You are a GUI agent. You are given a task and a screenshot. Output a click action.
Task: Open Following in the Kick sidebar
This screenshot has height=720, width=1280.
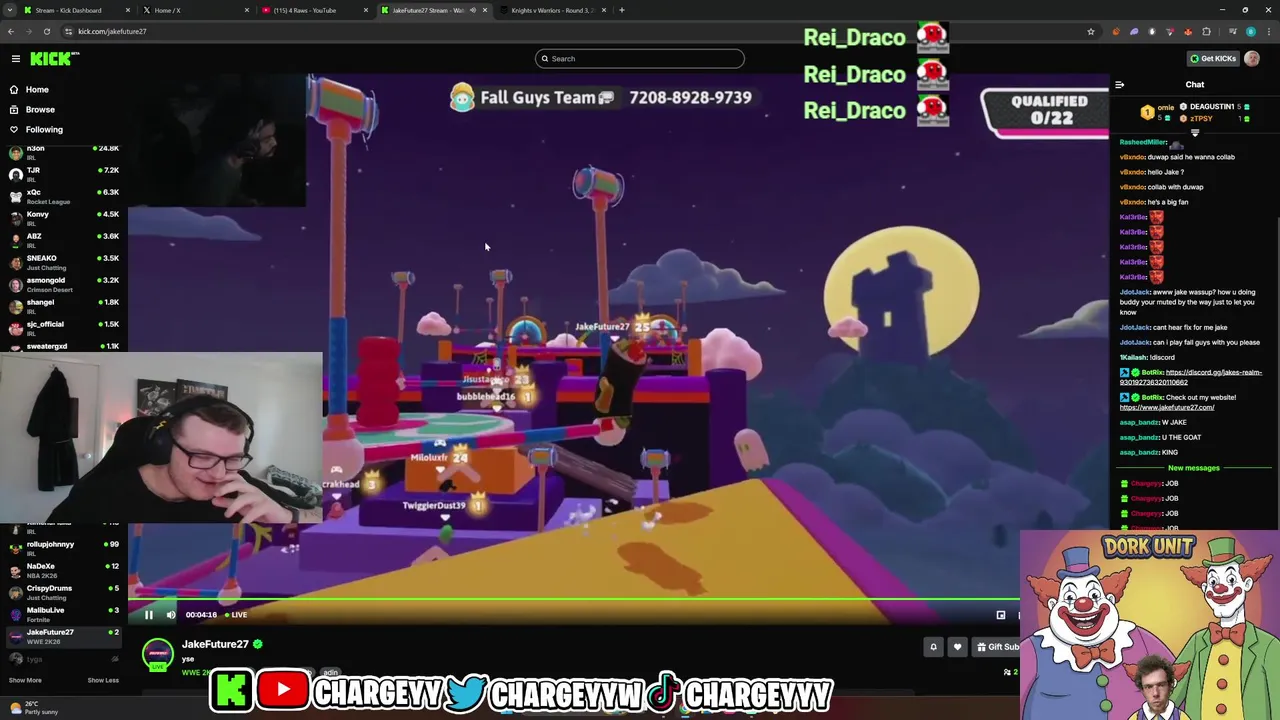tap(44, 129)
